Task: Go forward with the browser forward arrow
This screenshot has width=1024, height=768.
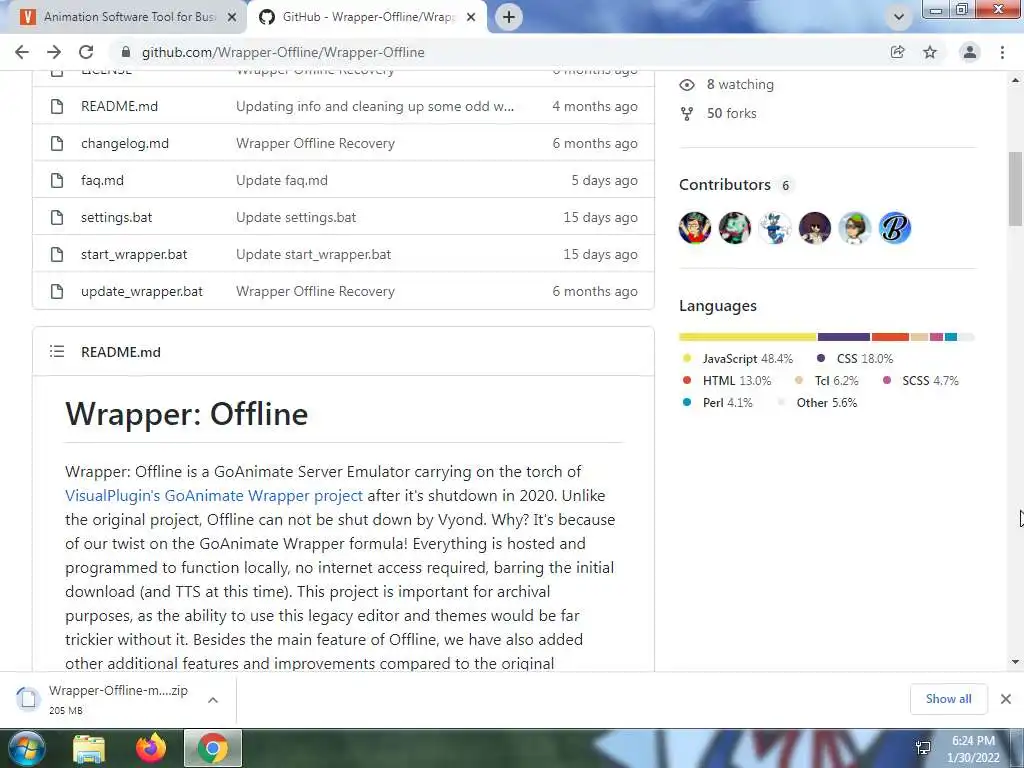Action: tap(54, 52)
